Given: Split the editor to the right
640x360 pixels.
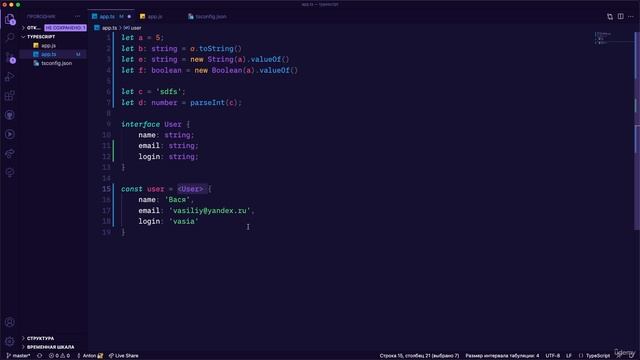Looking at the screenshot, I should 620,16.
